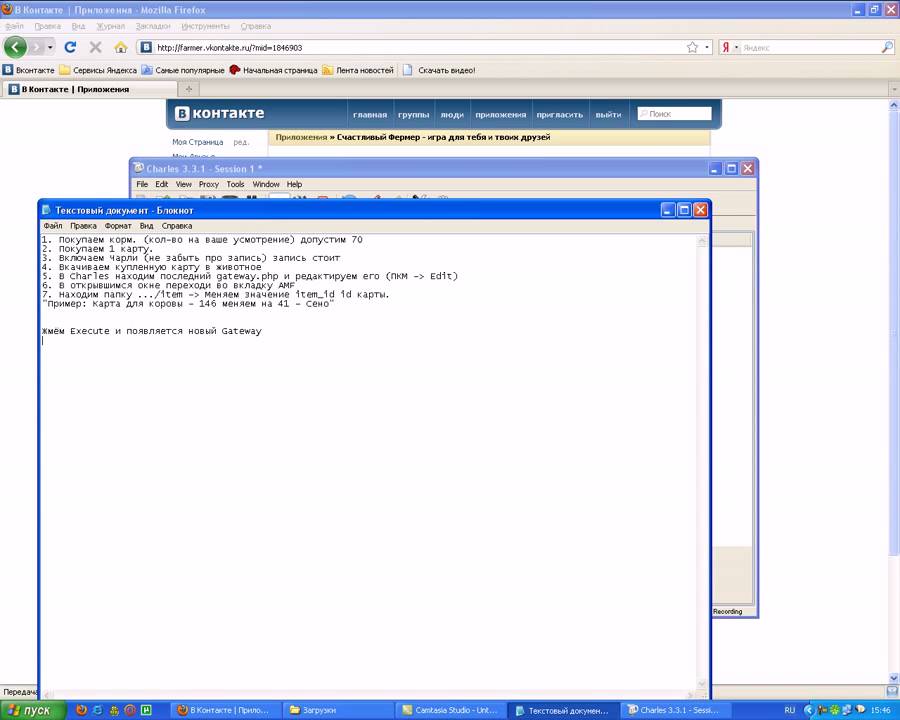The width and height of the screenshot is (900, 720).
Task: Go to Firefox Home page icon
Action: coord(121,47)
